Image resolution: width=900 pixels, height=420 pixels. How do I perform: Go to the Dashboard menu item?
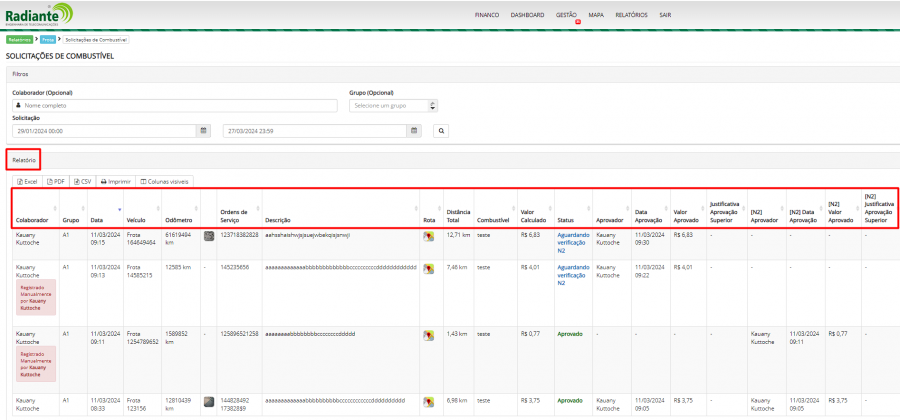click(527, 15)
